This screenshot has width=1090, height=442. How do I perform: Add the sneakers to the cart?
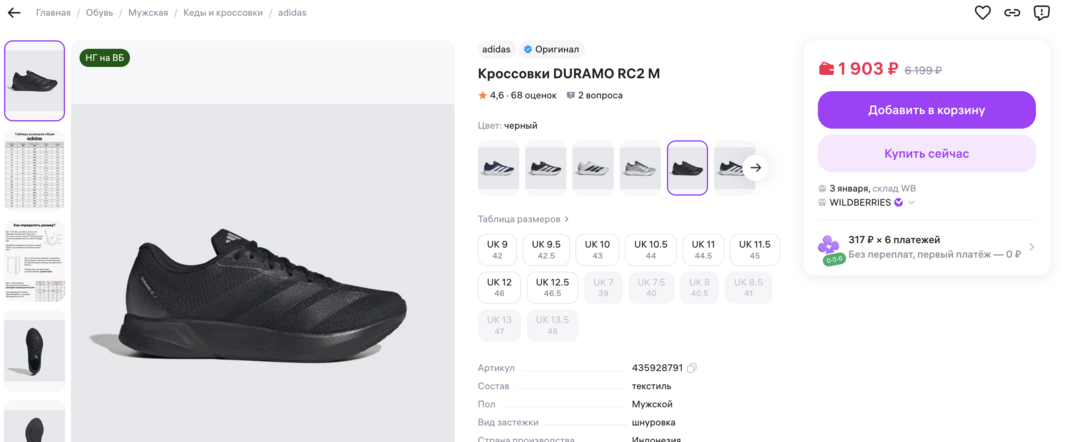click(x=926, y=110)
